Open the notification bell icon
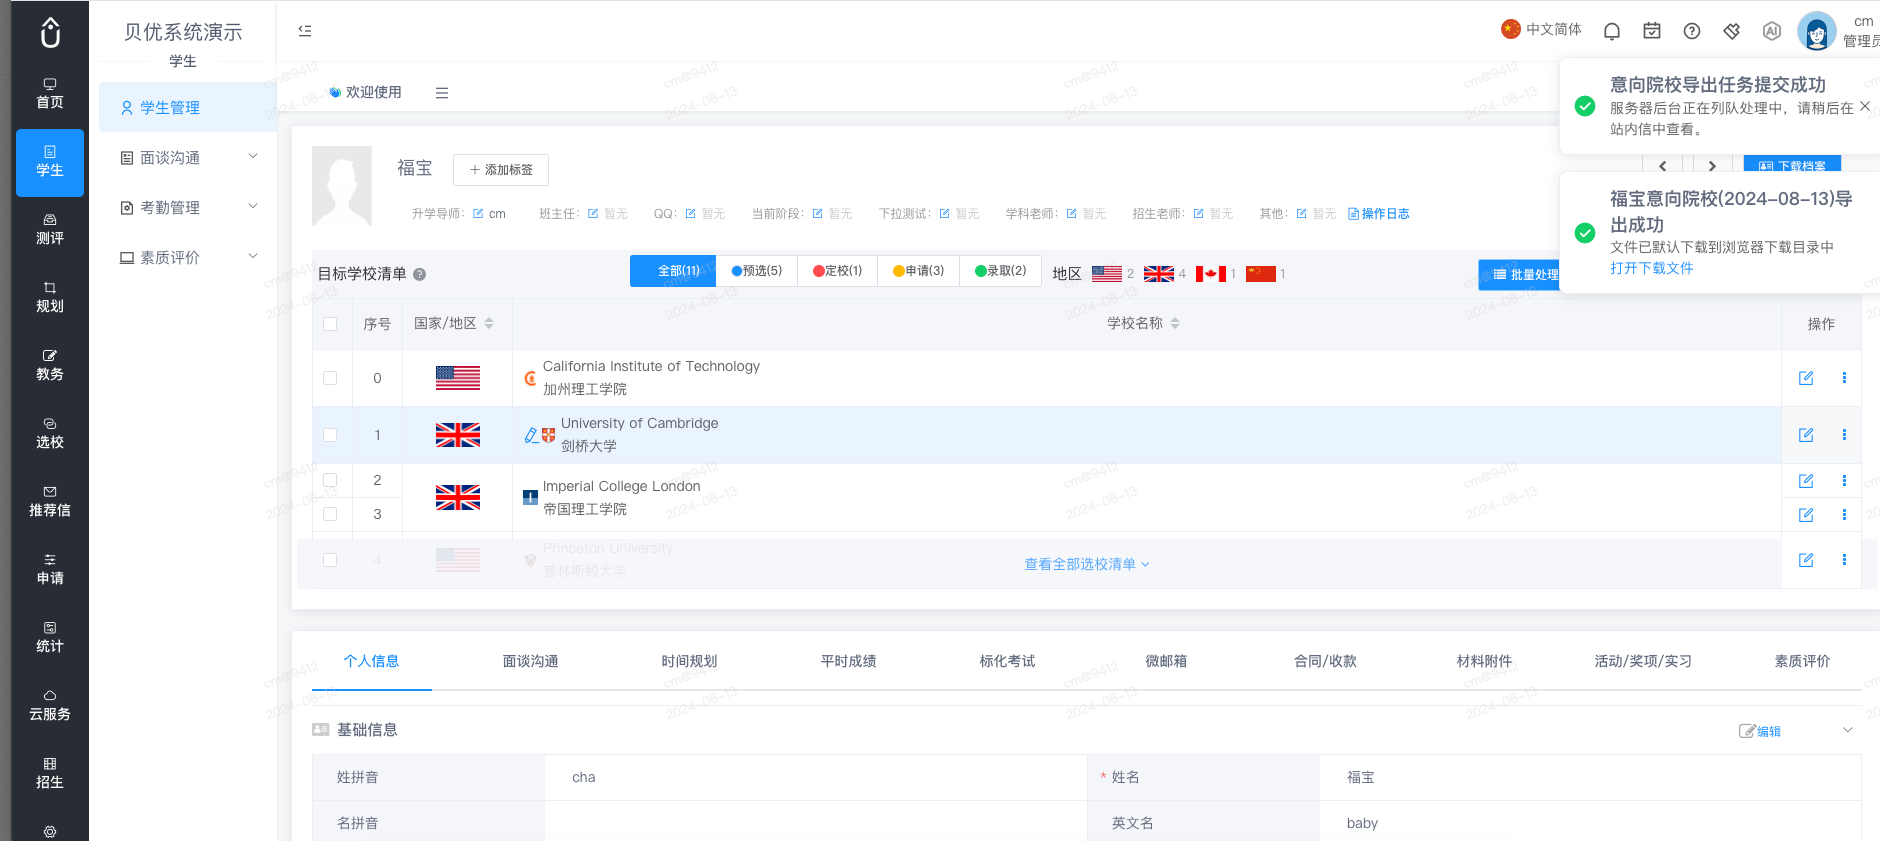 pos(1611,31)
